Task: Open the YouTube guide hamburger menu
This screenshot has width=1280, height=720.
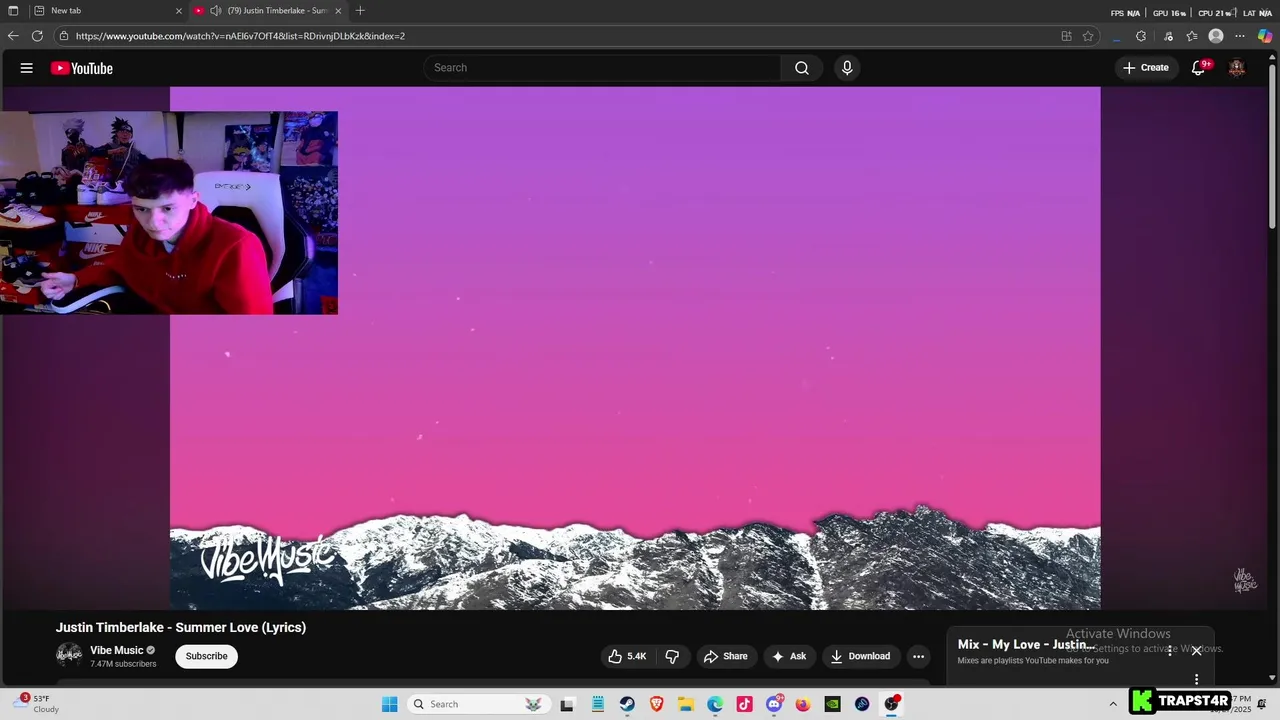Action: [x=27, y=68]
